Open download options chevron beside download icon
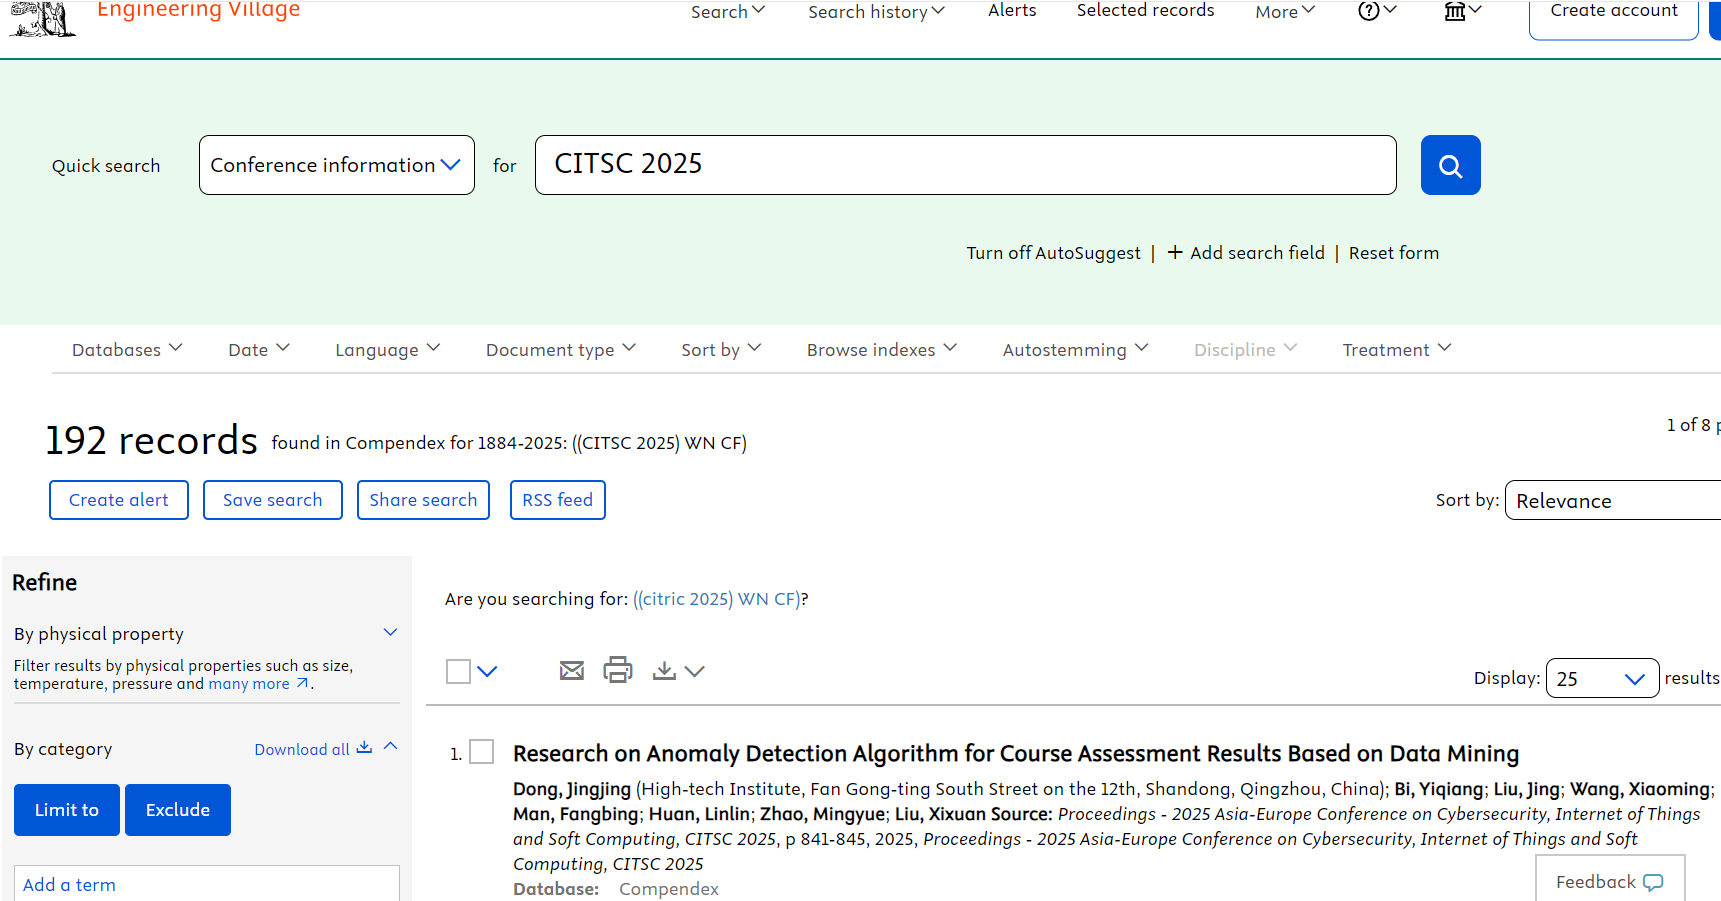1721x901 pixels. (x=695, y=671)
